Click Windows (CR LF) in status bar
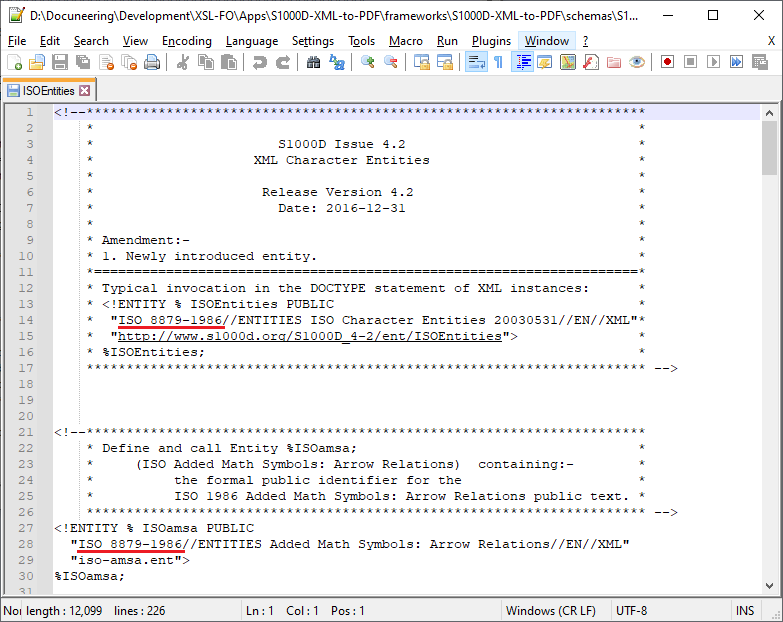This screenshot has width=783, height=622. (550, 611)
